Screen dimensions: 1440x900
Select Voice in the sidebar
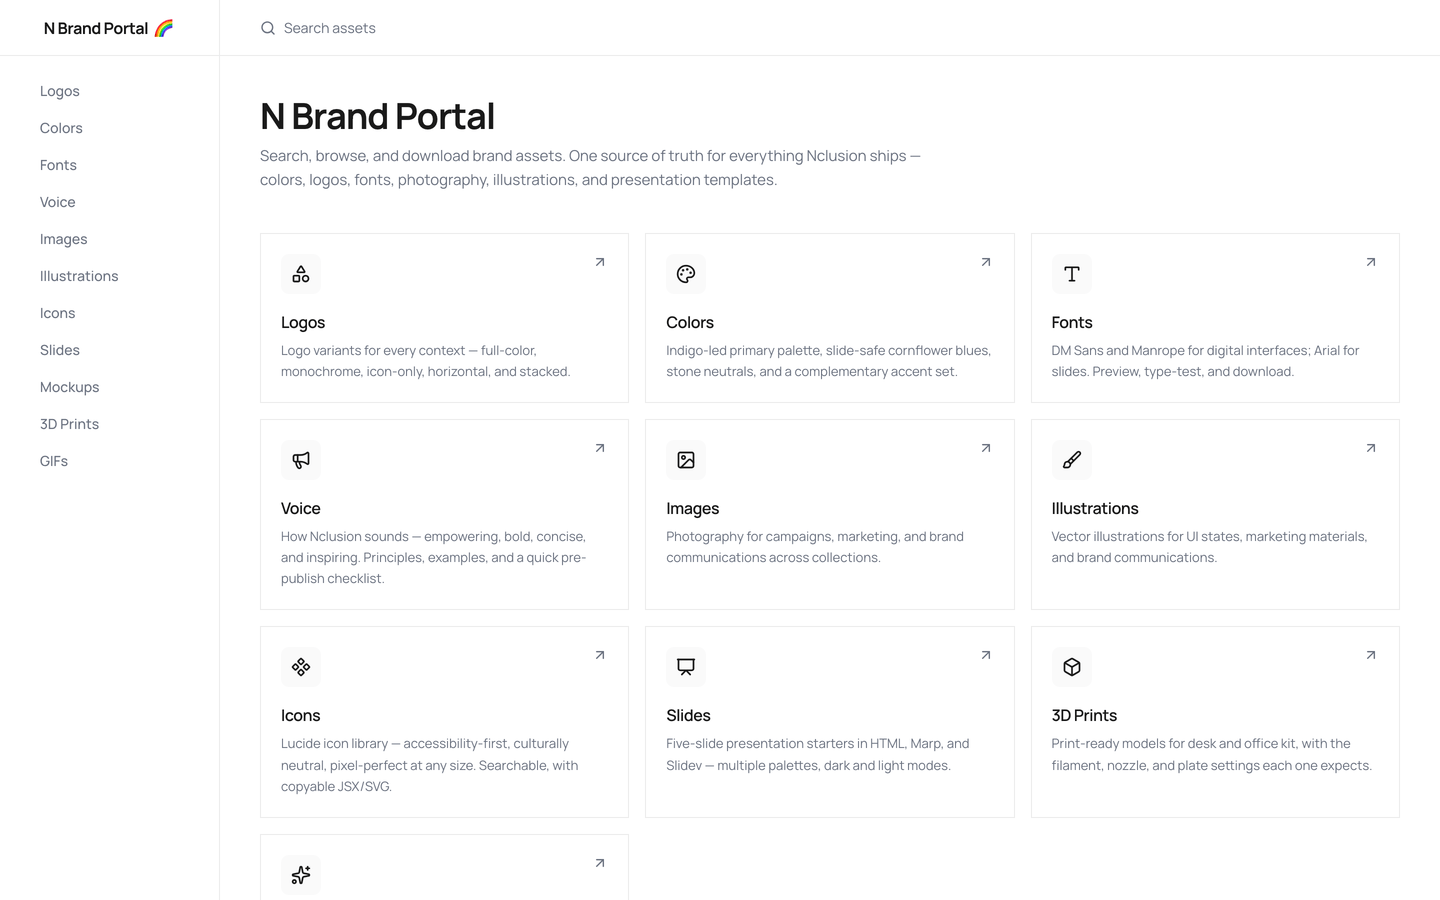(x=58, y=202)
